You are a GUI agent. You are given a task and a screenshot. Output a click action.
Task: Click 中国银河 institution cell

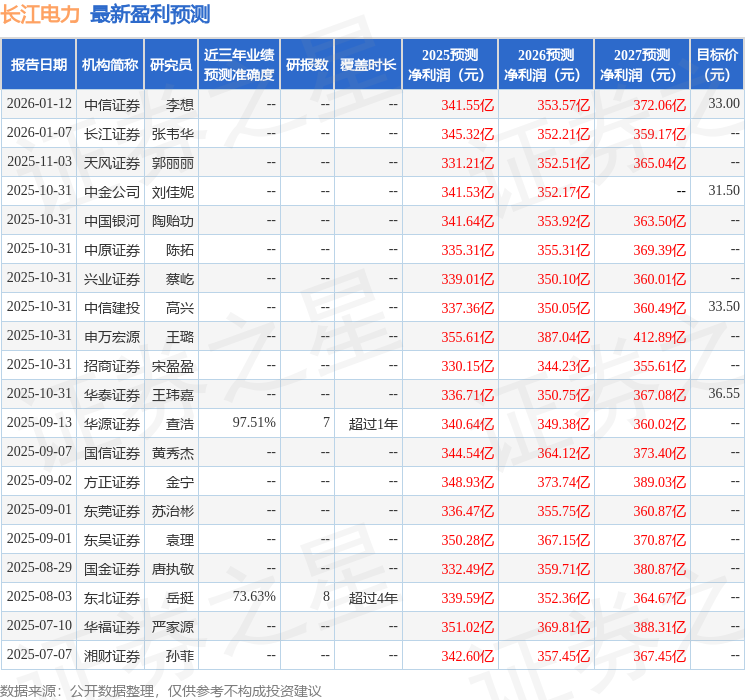(x=112, y=221)
